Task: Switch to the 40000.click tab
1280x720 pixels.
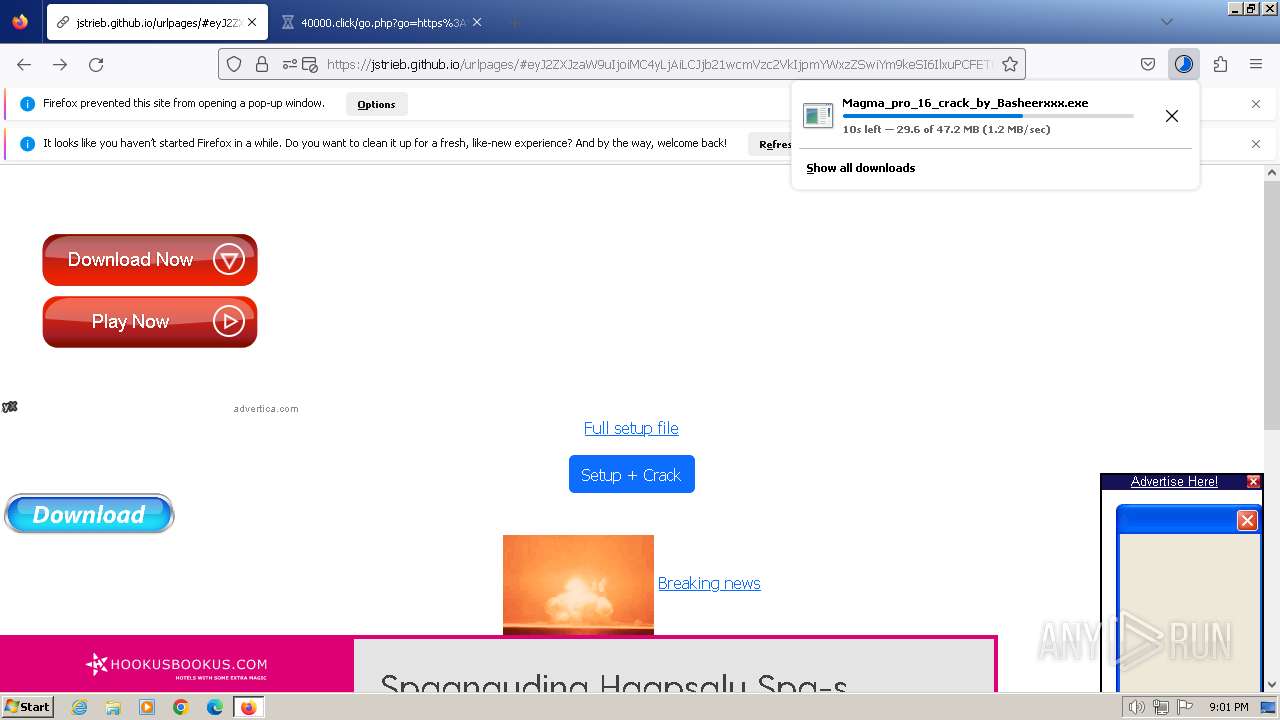Action: click(x=382, y=22)
